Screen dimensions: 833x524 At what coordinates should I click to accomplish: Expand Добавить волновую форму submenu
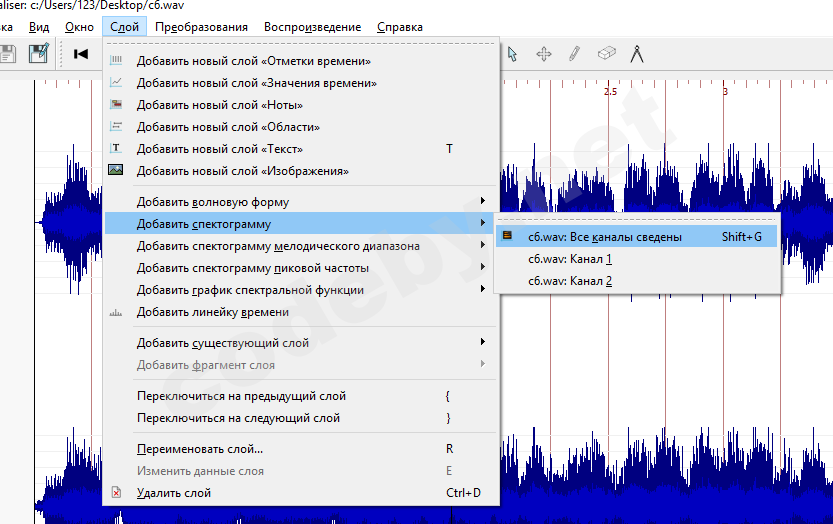tap(302, 202)
